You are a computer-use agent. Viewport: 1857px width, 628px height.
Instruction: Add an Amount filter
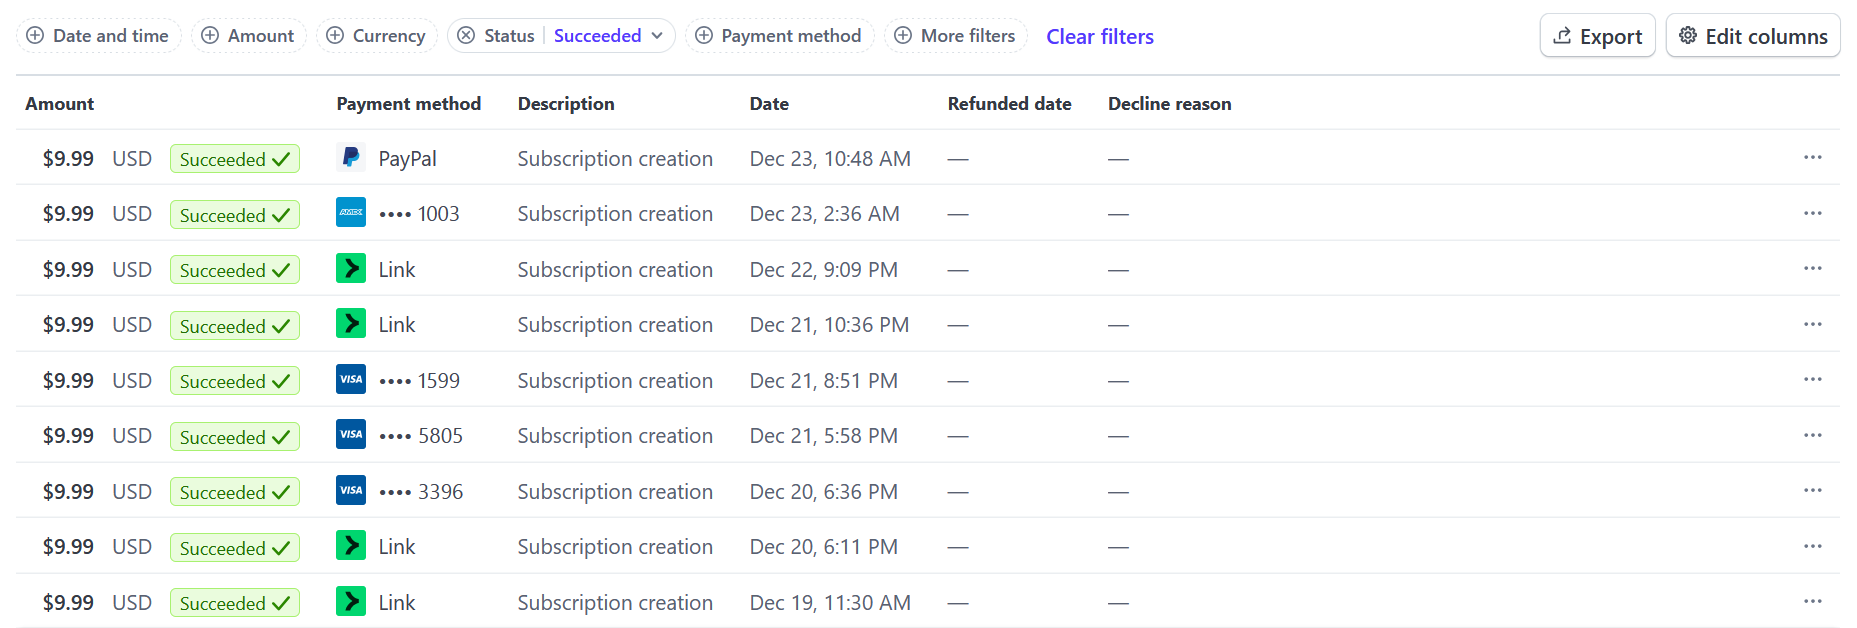coord(248,36)
